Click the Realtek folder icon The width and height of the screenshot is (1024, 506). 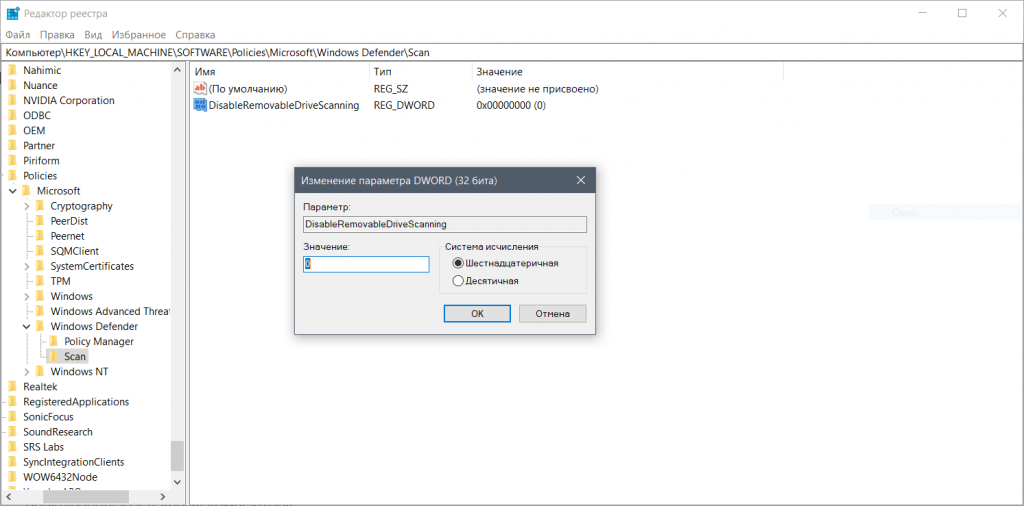(12, 387)
